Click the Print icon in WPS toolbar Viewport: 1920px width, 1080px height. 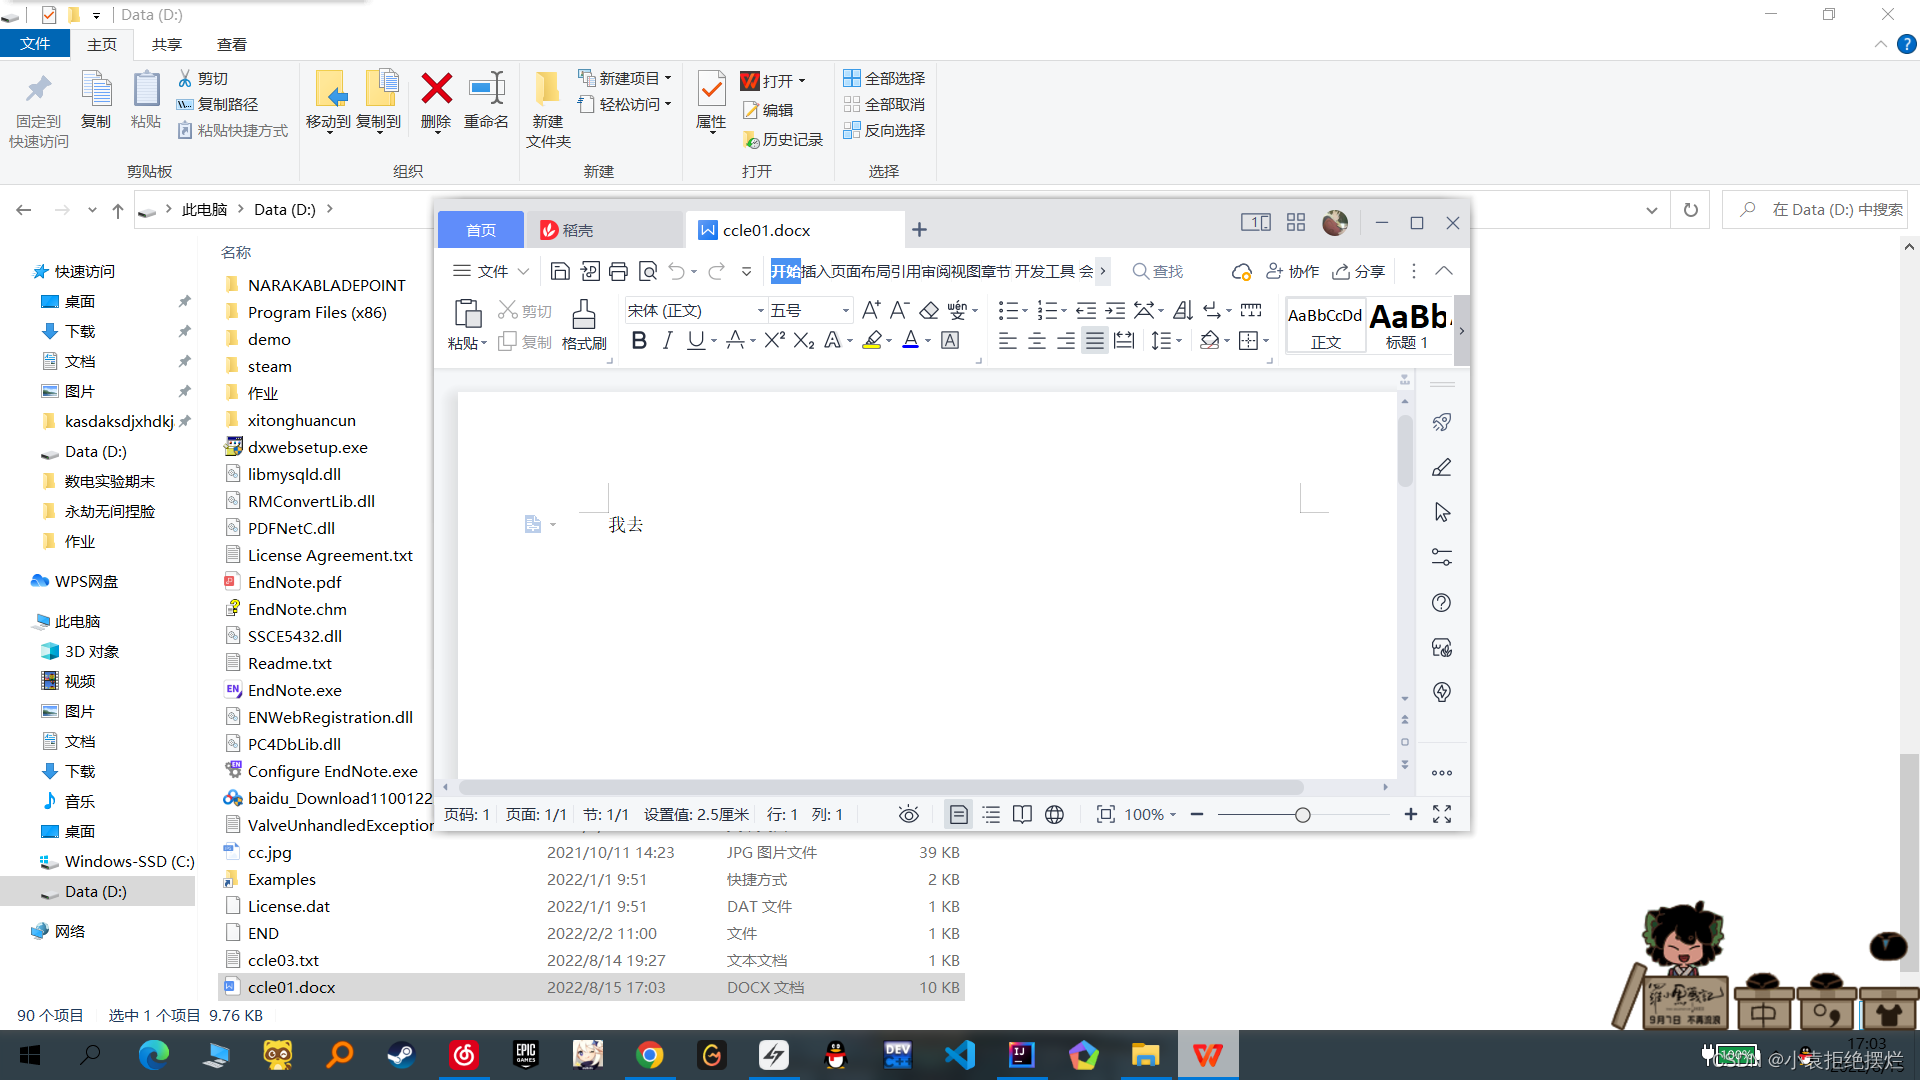618,271
